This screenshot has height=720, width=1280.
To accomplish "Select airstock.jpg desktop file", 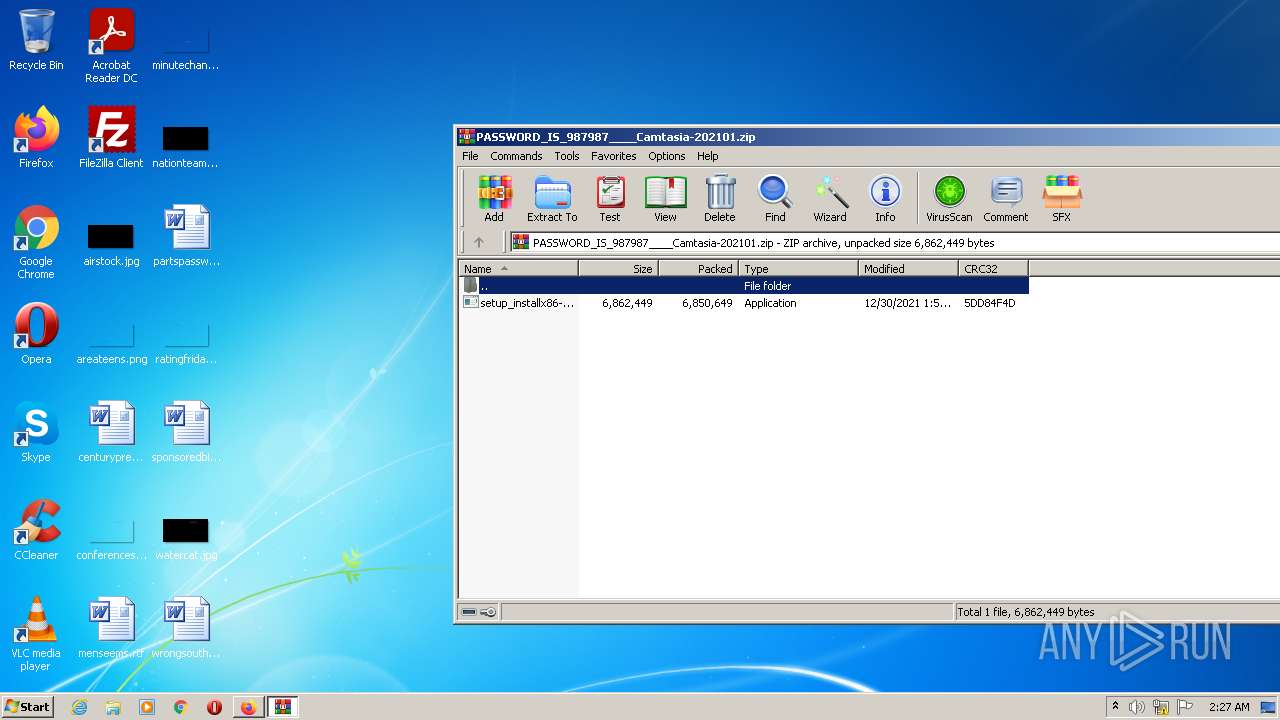I will 111,244.
